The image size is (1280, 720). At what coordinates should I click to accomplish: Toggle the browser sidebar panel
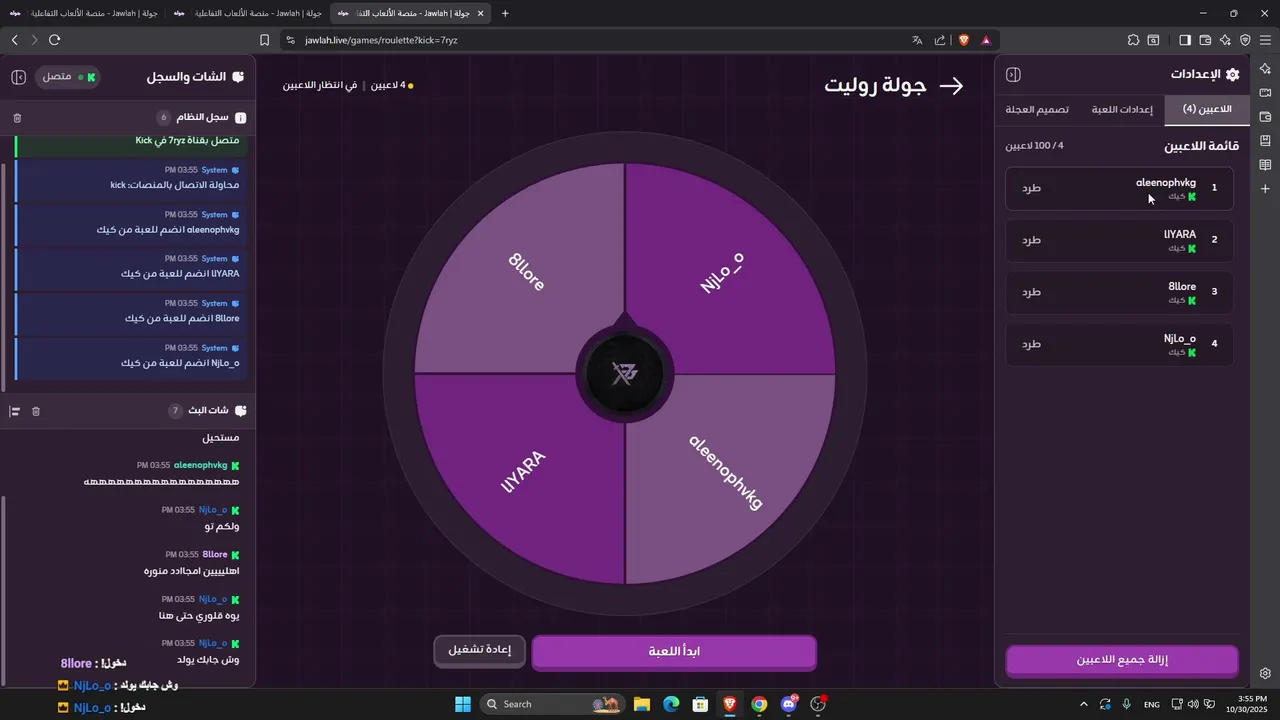(1185, 40)
